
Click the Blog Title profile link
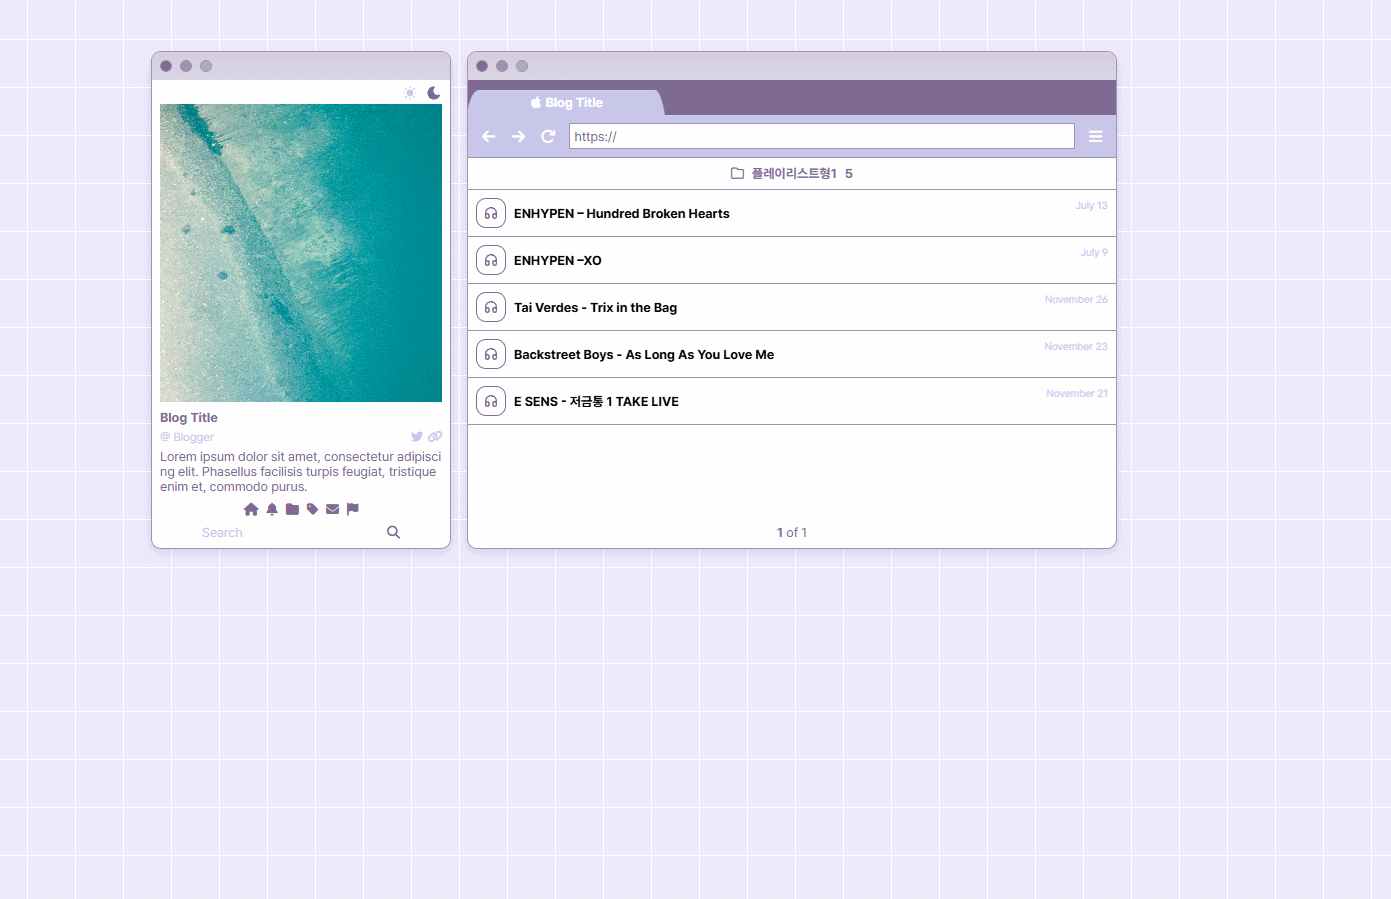pos(189,418)
